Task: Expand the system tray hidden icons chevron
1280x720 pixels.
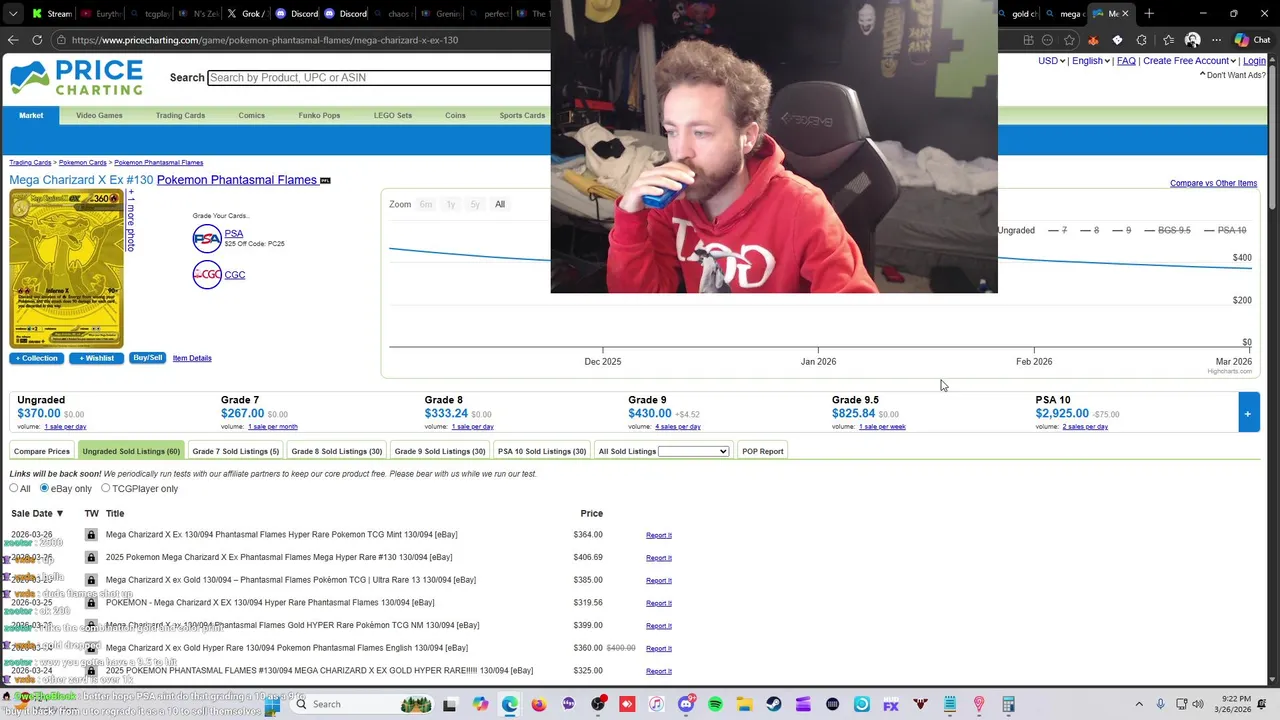Action: tap(1139, 704)
